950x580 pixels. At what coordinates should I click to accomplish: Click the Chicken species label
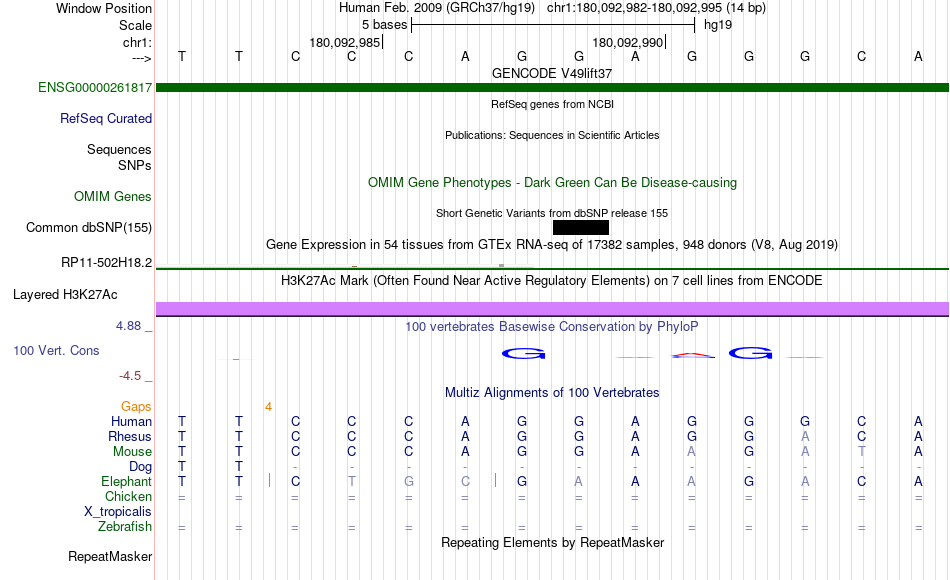[x=128, y=496]
